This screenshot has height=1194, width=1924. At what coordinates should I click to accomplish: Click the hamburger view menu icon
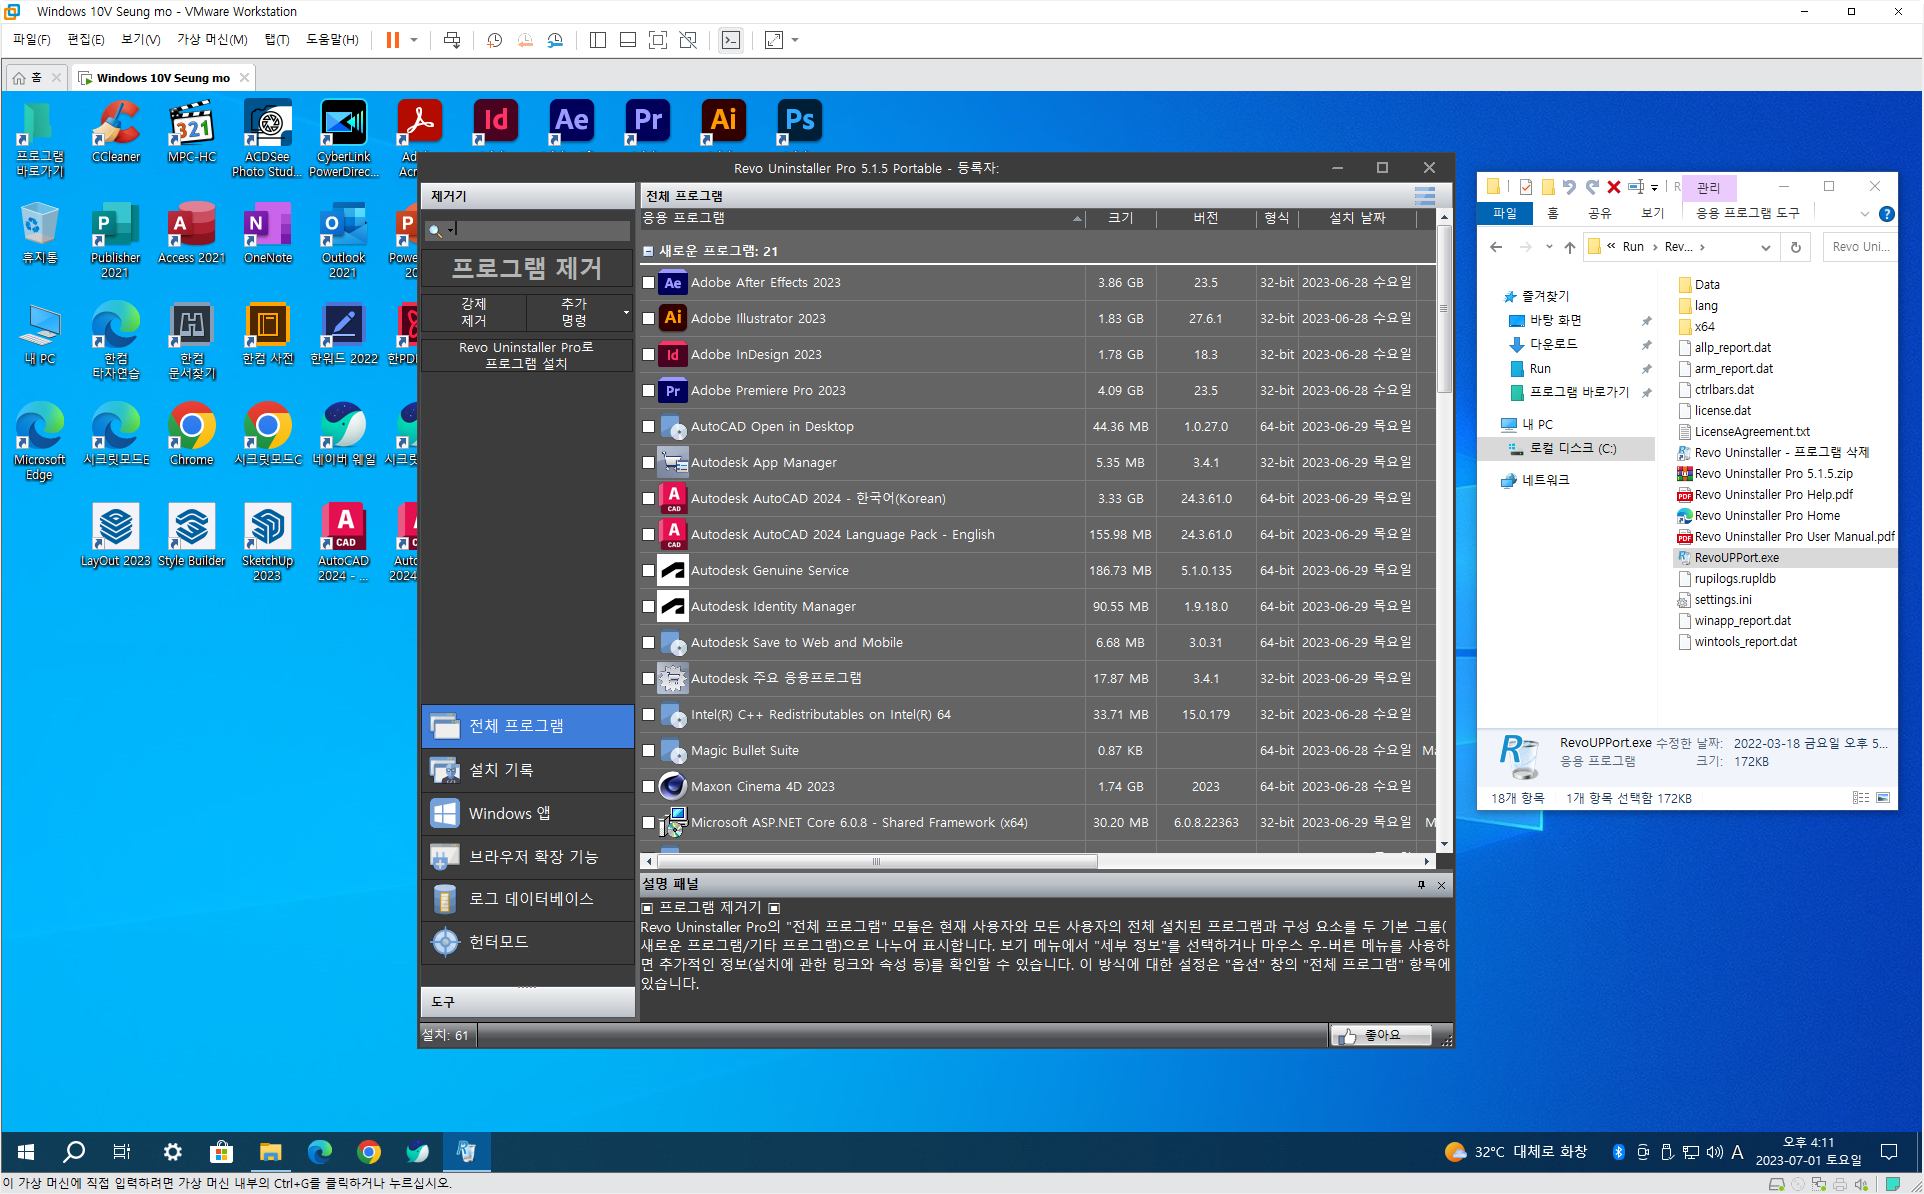[1424, 196]
